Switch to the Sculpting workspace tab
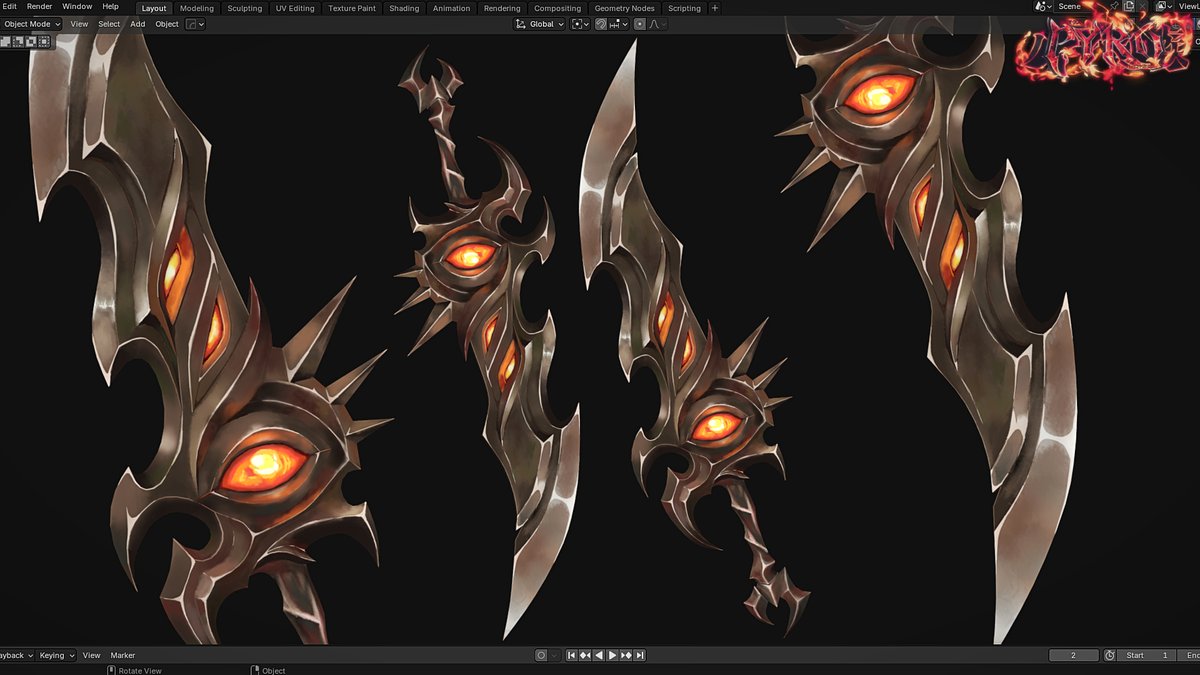The height and width of the screenshot is (675, 1200). point(244,8)
